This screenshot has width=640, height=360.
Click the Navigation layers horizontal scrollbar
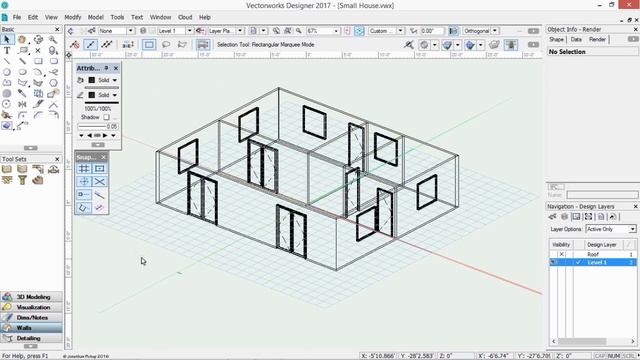(x=593, y=341)
